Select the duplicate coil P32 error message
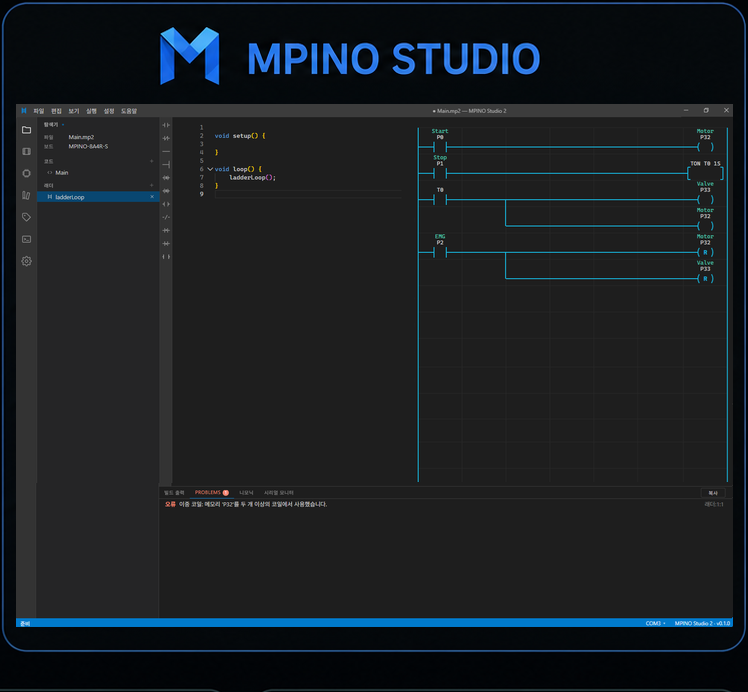Viewport: 748px width, 692px height. coord(246,504)
